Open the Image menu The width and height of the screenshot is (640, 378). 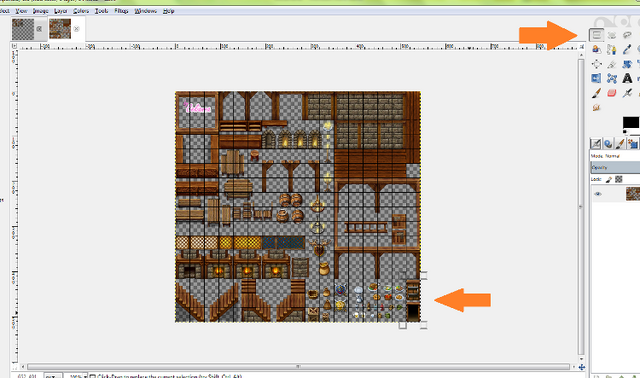pyautogui.click(x=40, y=11)
